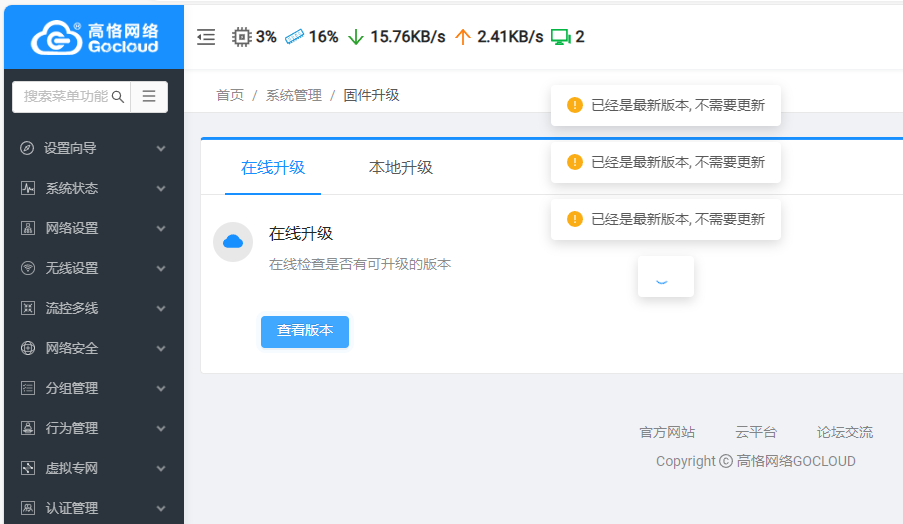Viewport: 903px width, 524px height.
Task: Click the green download speed arrow
Action: point(355,37)
